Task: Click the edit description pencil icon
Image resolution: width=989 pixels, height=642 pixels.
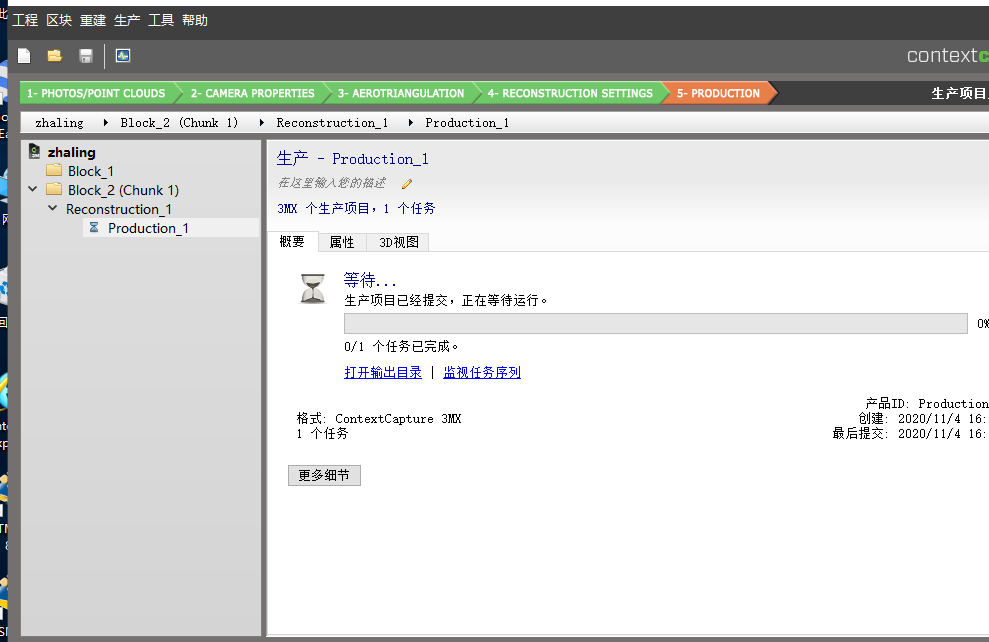Action: point(407,184)
